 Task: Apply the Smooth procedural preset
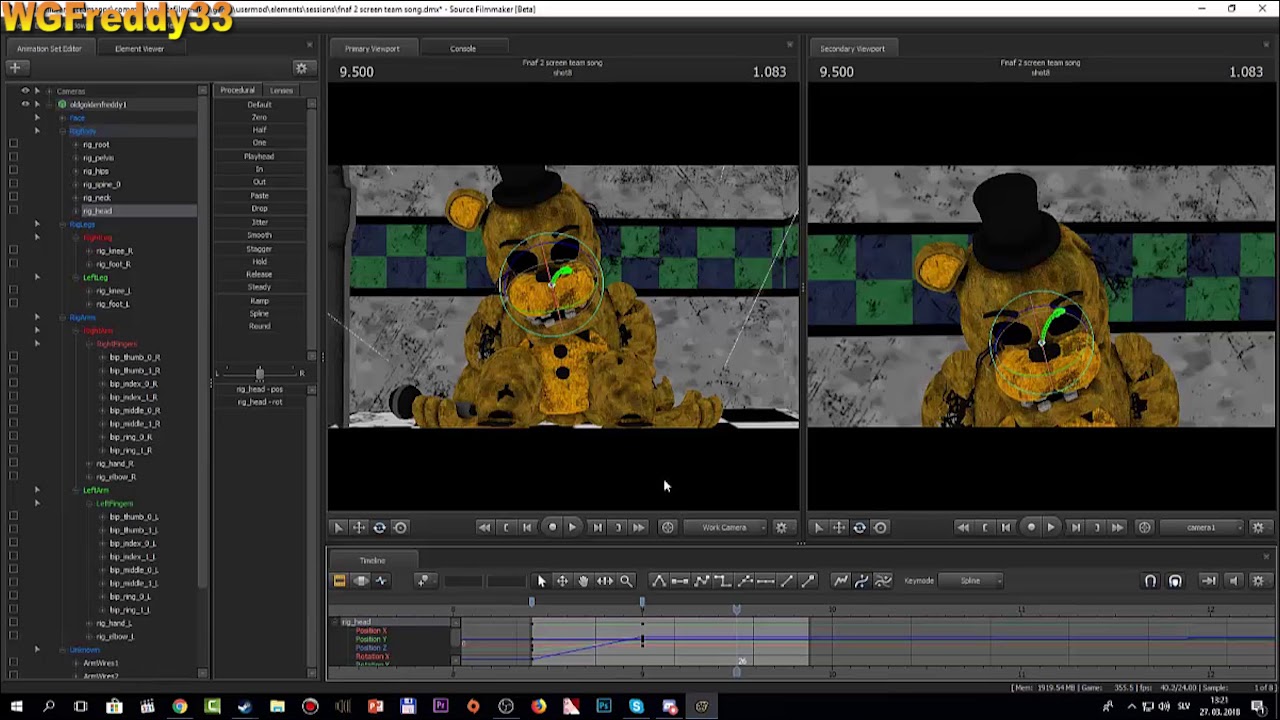[x=259, y=235]
